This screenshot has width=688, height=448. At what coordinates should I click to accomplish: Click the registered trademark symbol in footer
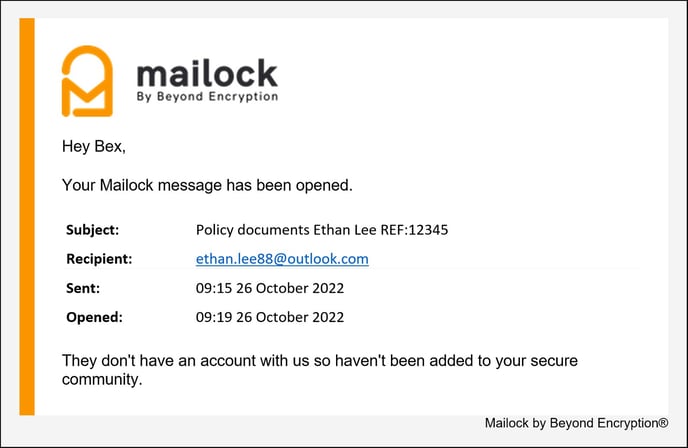663,423
